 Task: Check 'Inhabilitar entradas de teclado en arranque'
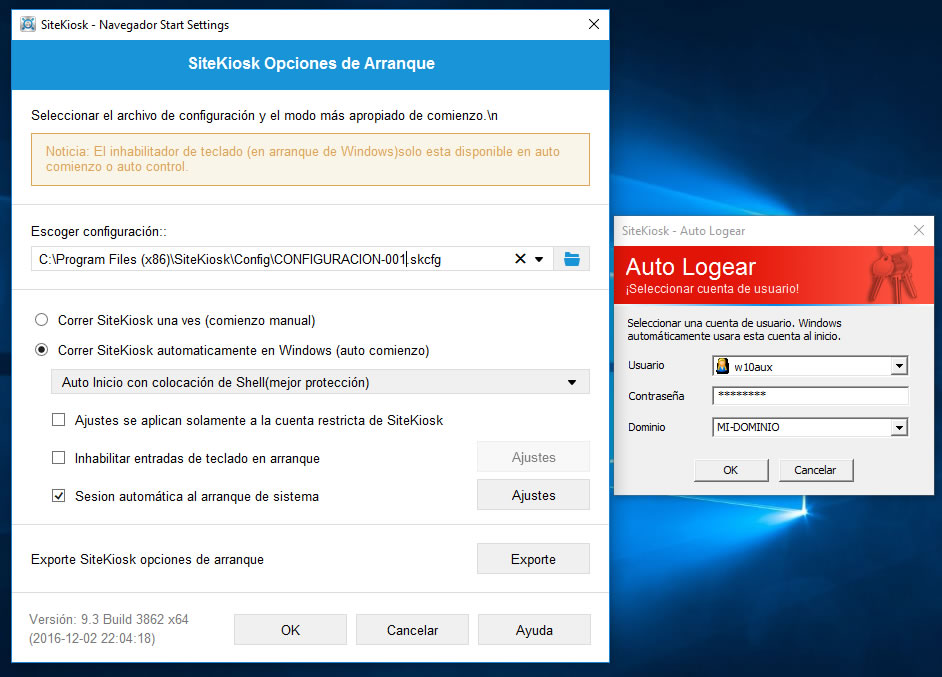[x=58, y=458]
